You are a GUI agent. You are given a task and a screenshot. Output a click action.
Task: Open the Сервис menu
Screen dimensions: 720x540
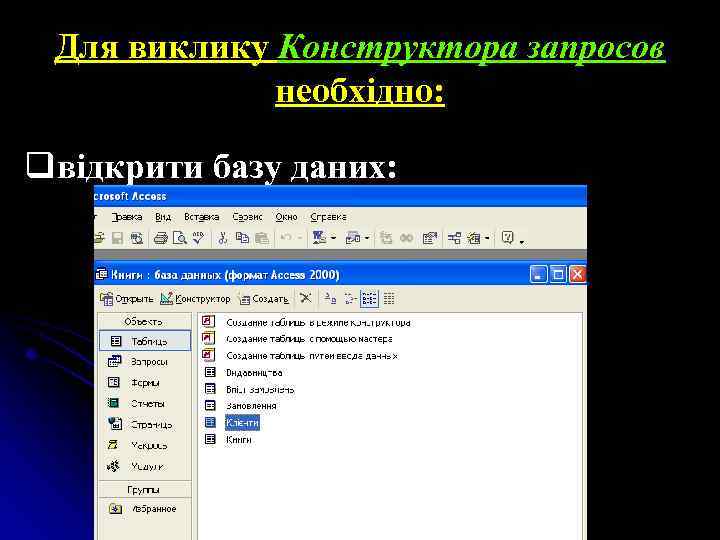coord(248,217)
